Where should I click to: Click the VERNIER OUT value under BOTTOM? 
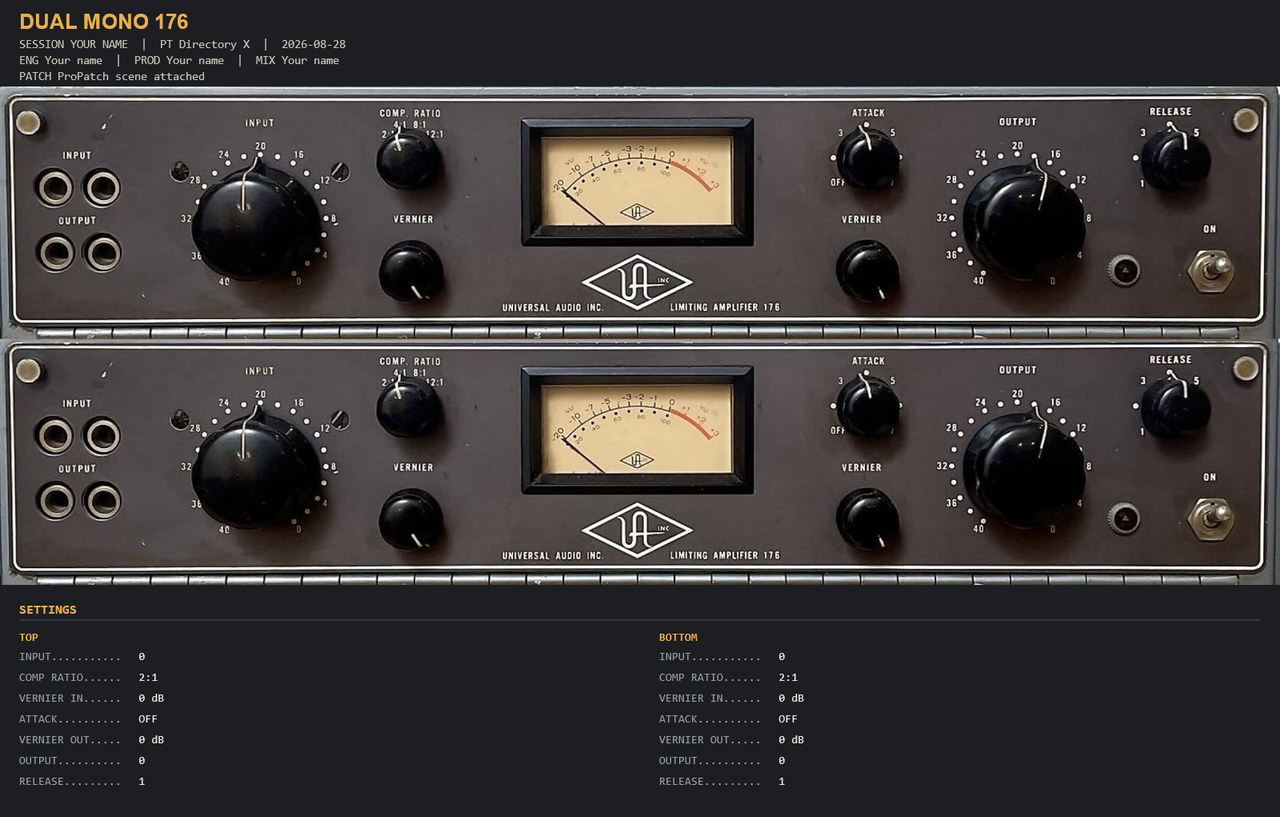[x=791, y=740]
